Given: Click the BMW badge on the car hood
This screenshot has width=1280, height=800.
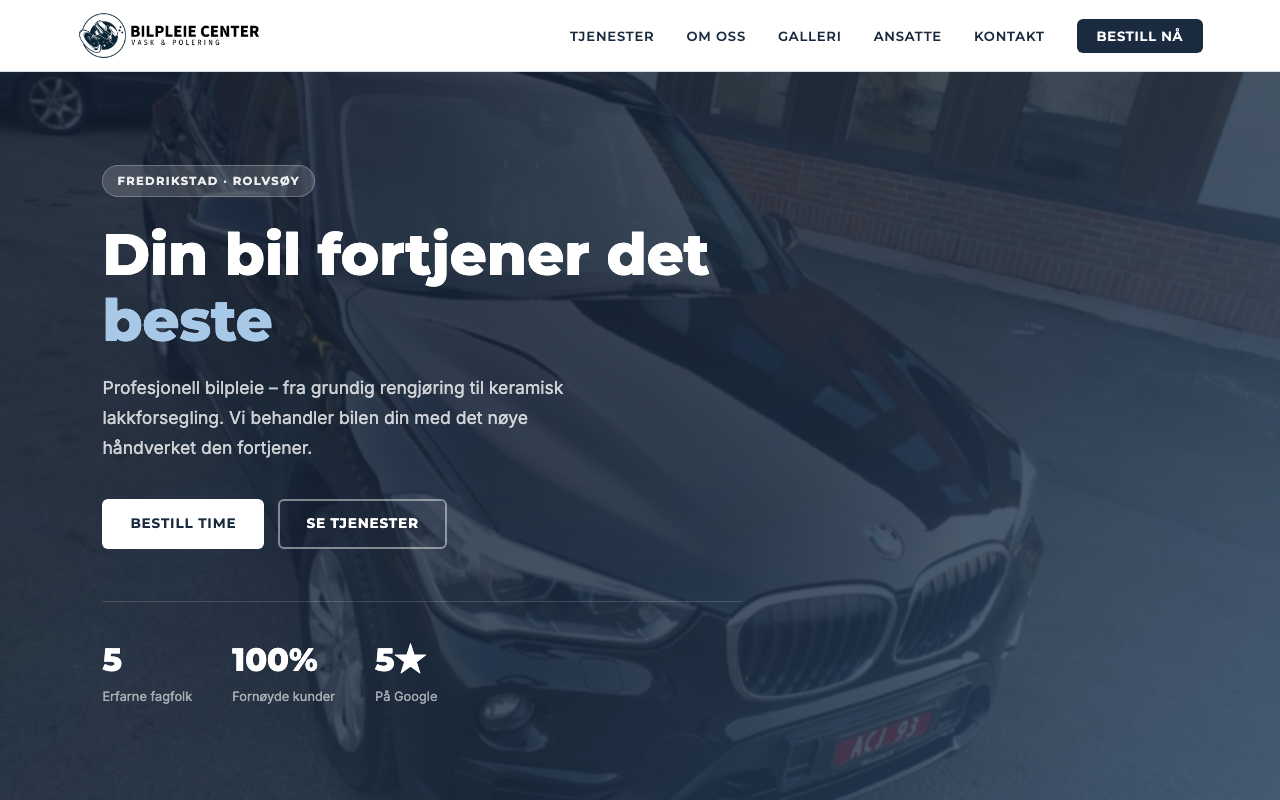Looking at the screenshot, I should (x=884, y=541).
